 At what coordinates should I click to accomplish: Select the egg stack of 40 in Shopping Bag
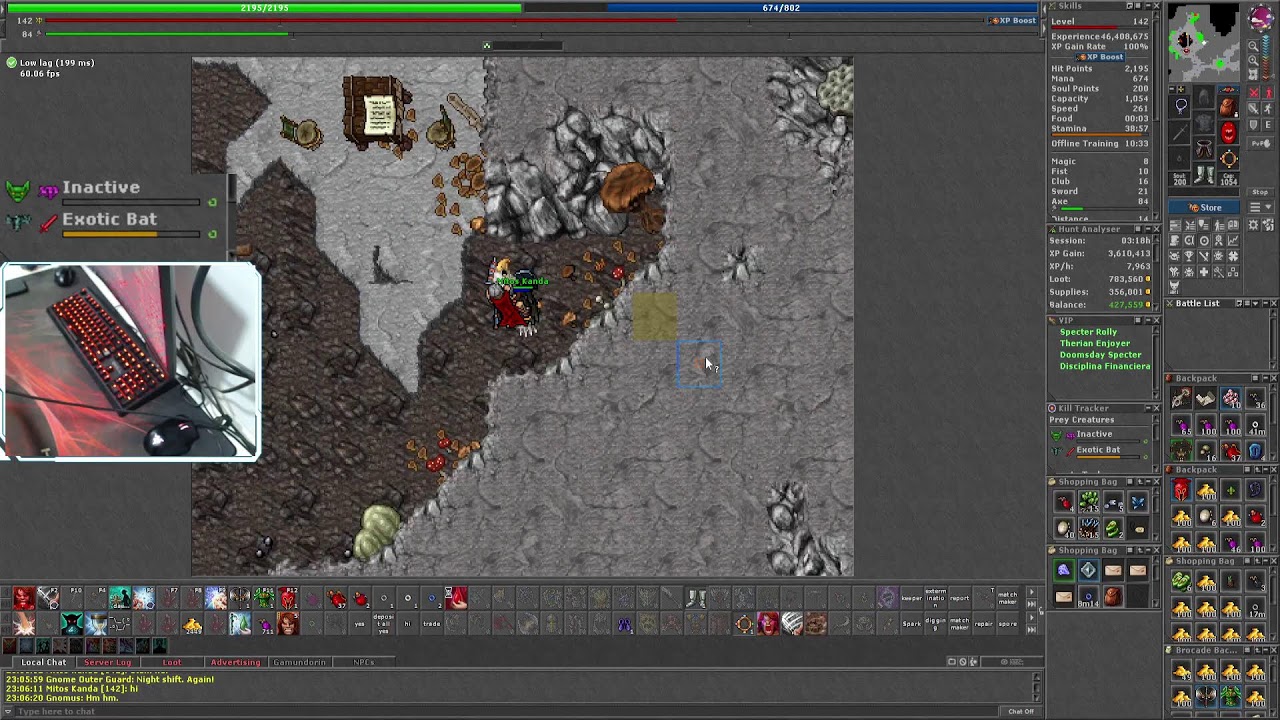[1064, 528]
